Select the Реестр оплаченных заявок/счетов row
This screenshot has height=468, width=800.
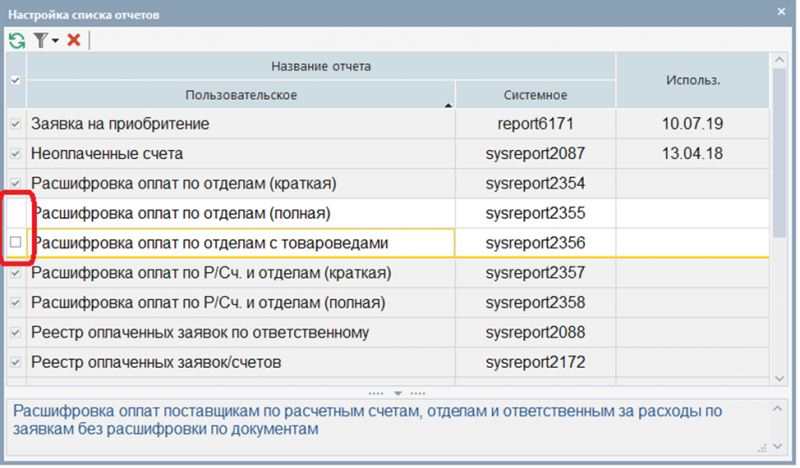tap(388, 362)
